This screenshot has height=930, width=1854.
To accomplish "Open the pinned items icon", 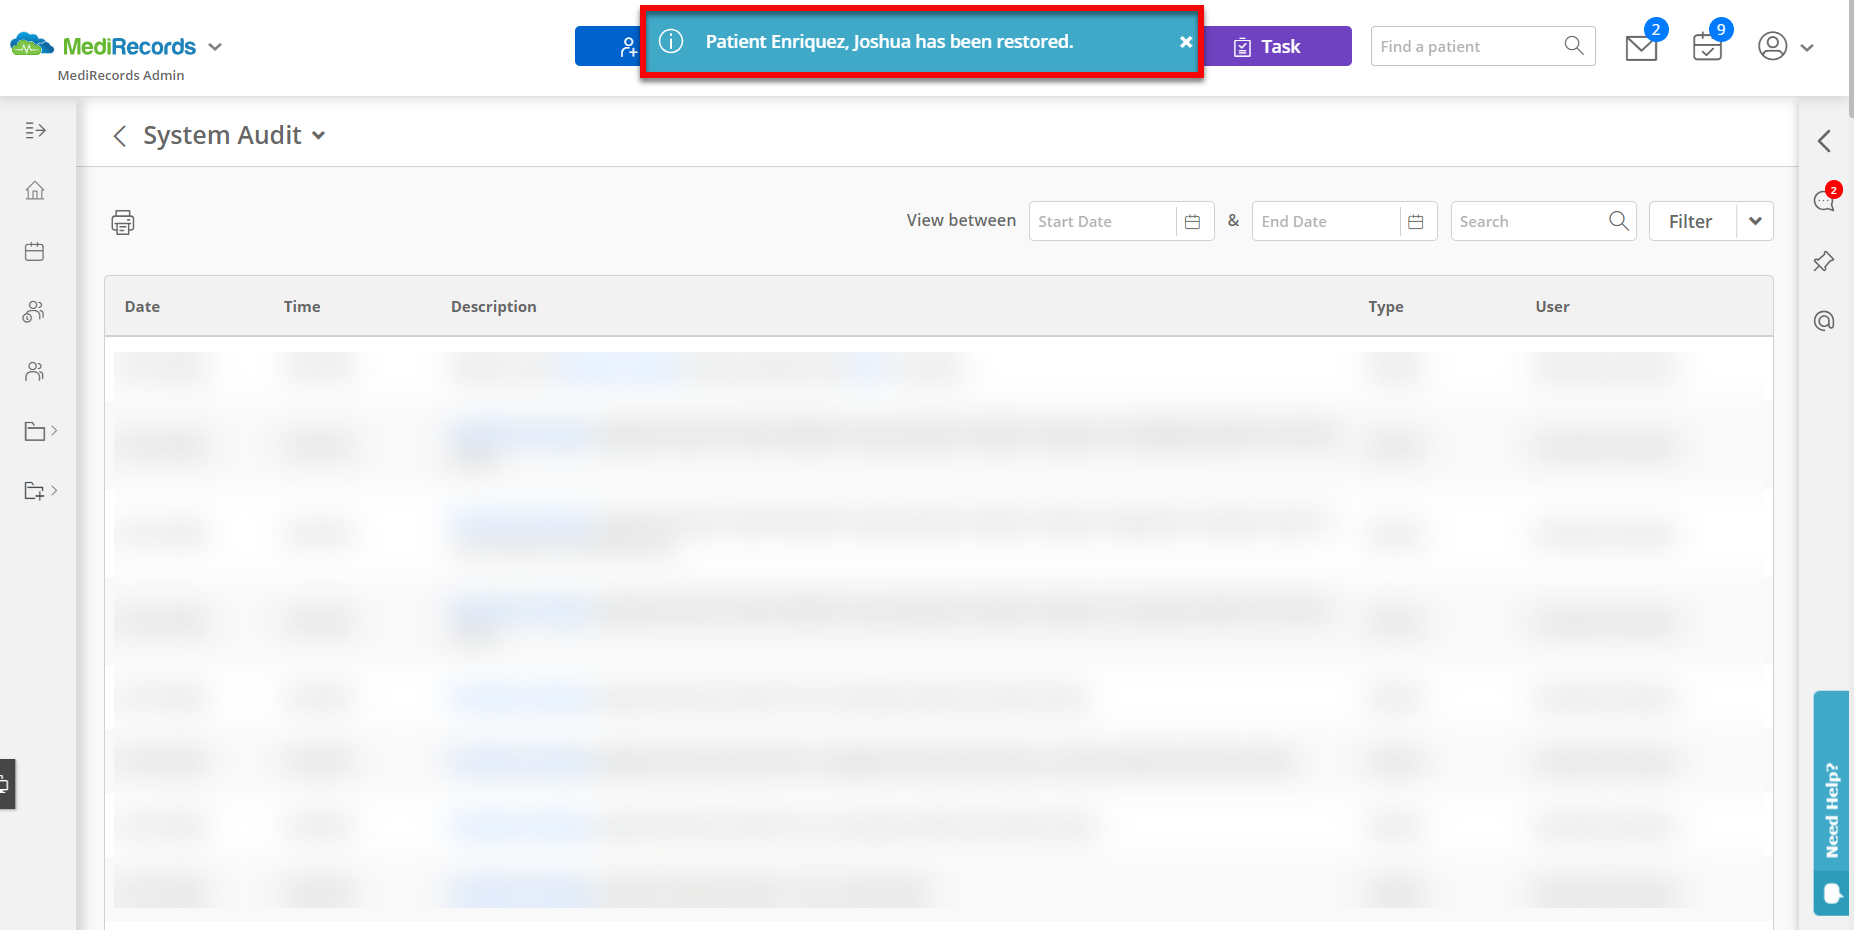I will tap(1824, 261).
